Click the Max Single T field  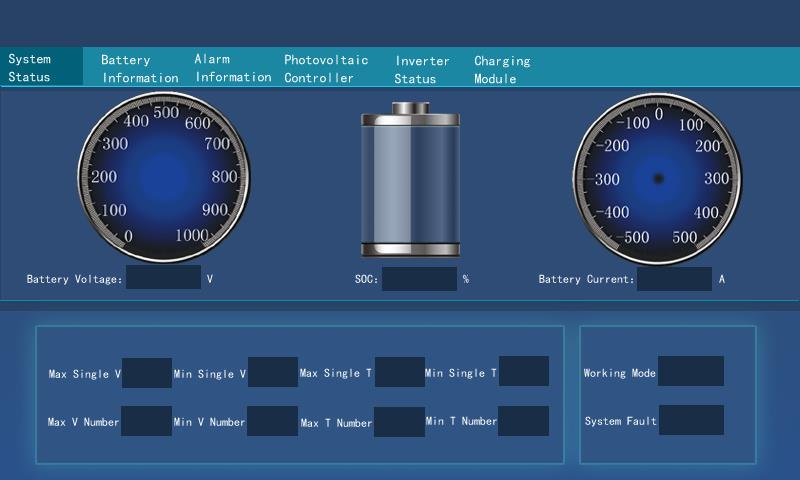tap(400, 372)
